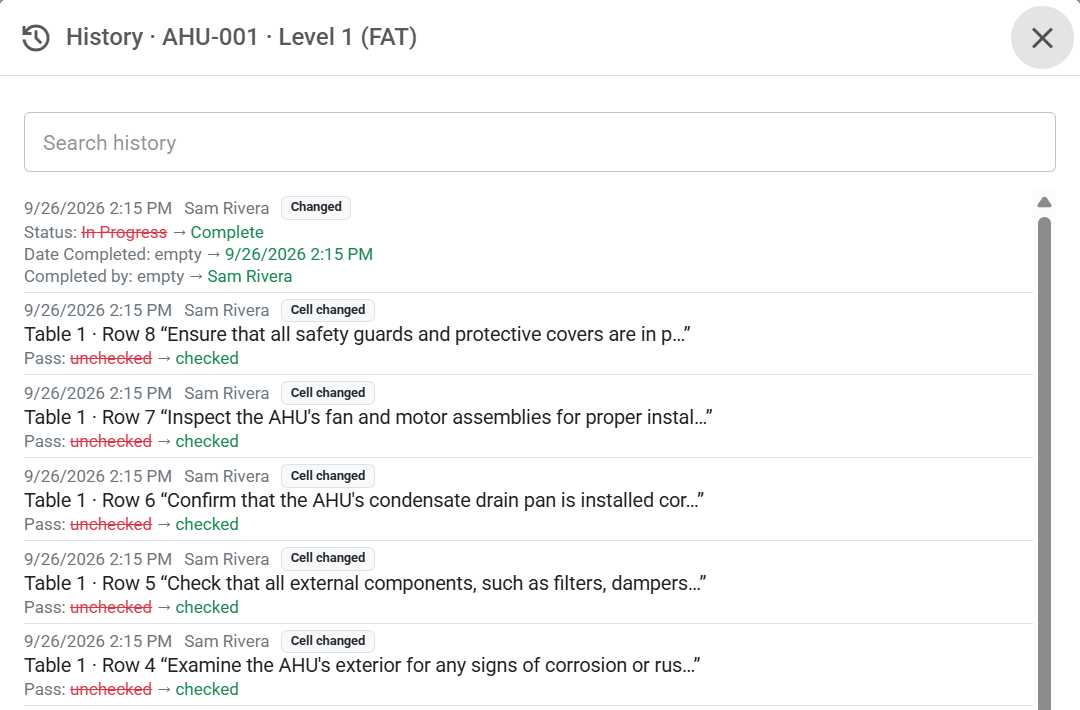
Task: Click the Pass unchecked → checked line for Row 8
Action: (x=132, y=358)
